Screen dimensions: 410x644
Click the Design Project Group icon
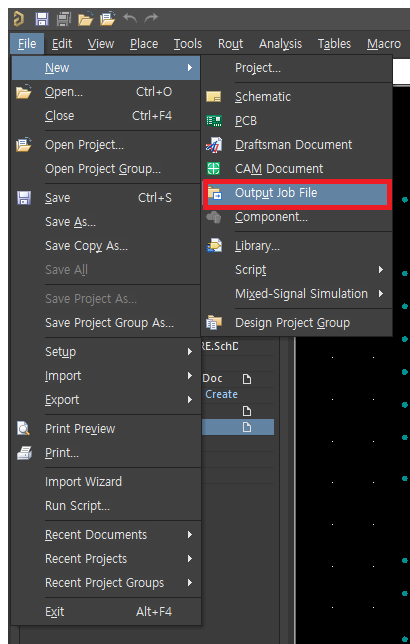[214, 323]
